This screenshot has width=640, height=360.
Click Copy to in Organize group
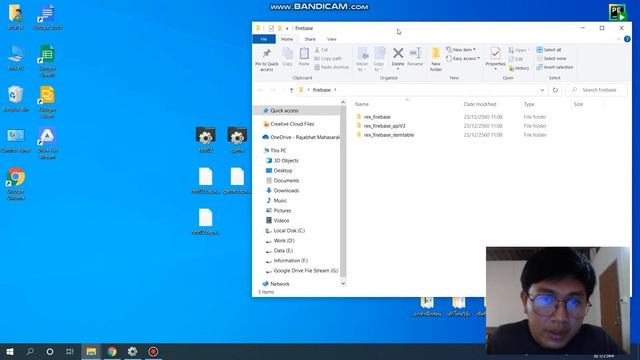[x=379, y=60]
